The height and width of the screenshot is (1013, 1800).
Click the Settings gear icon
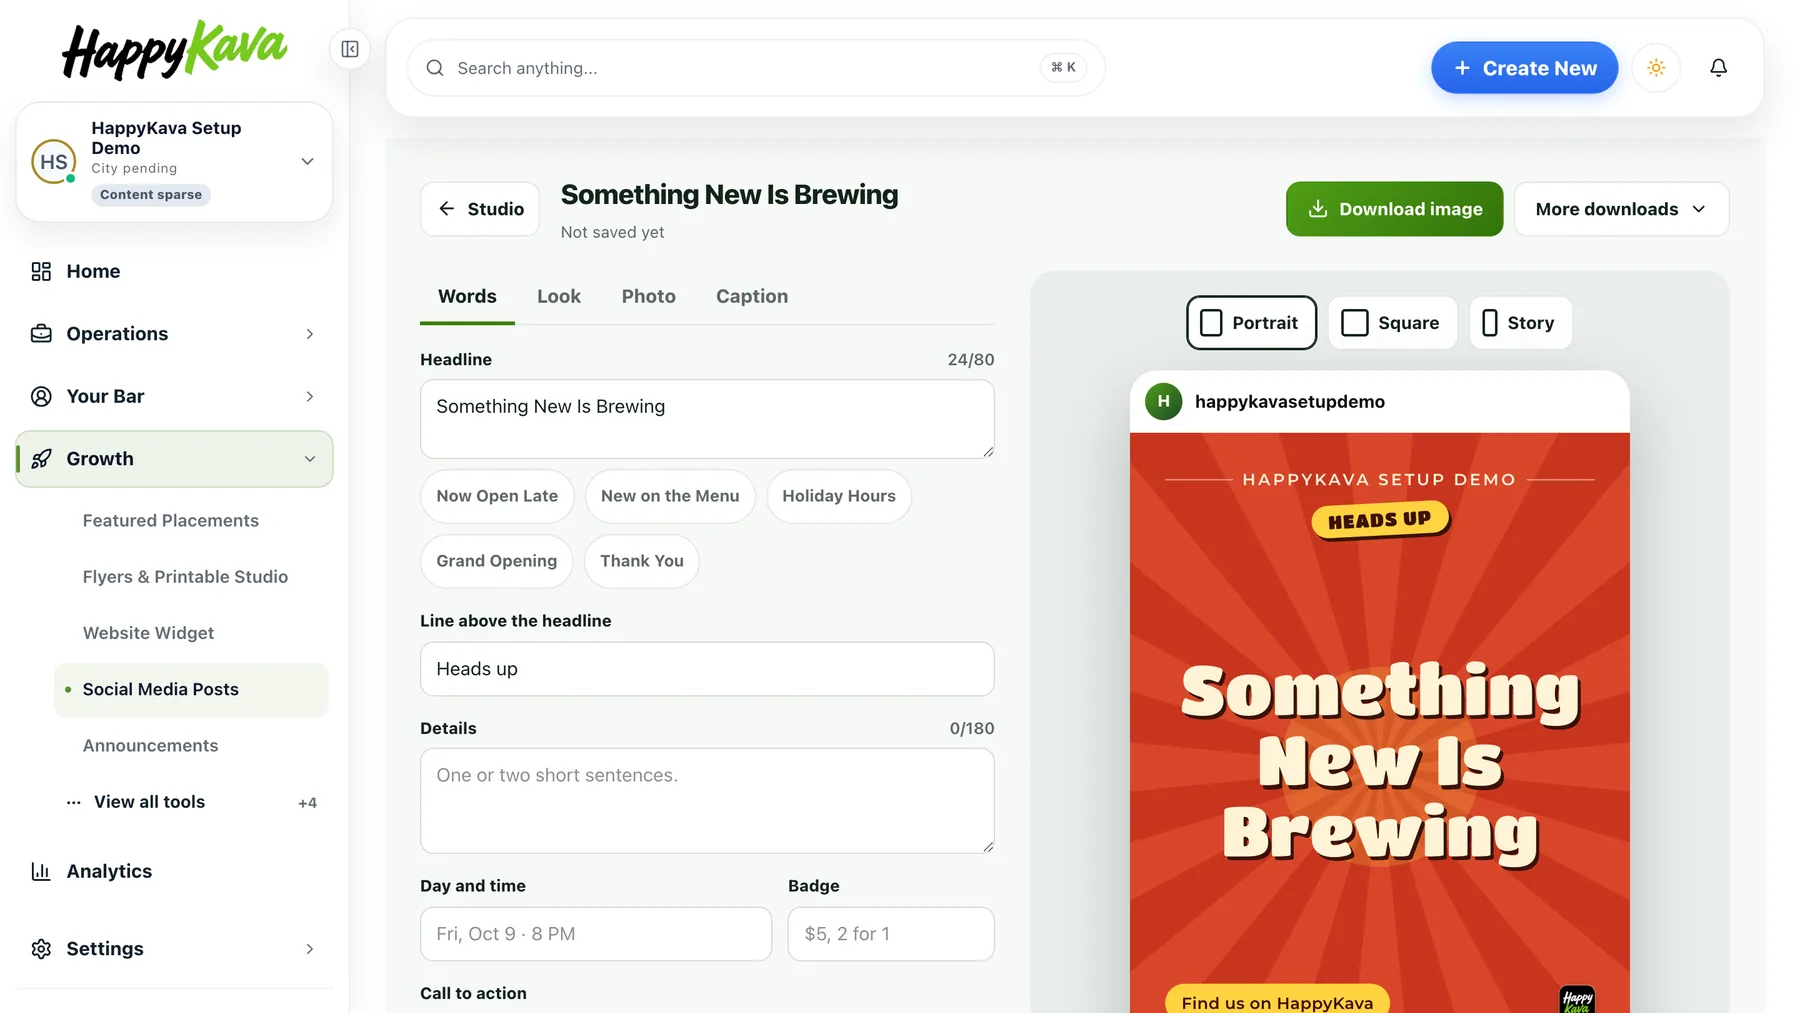tap(41, 949)
